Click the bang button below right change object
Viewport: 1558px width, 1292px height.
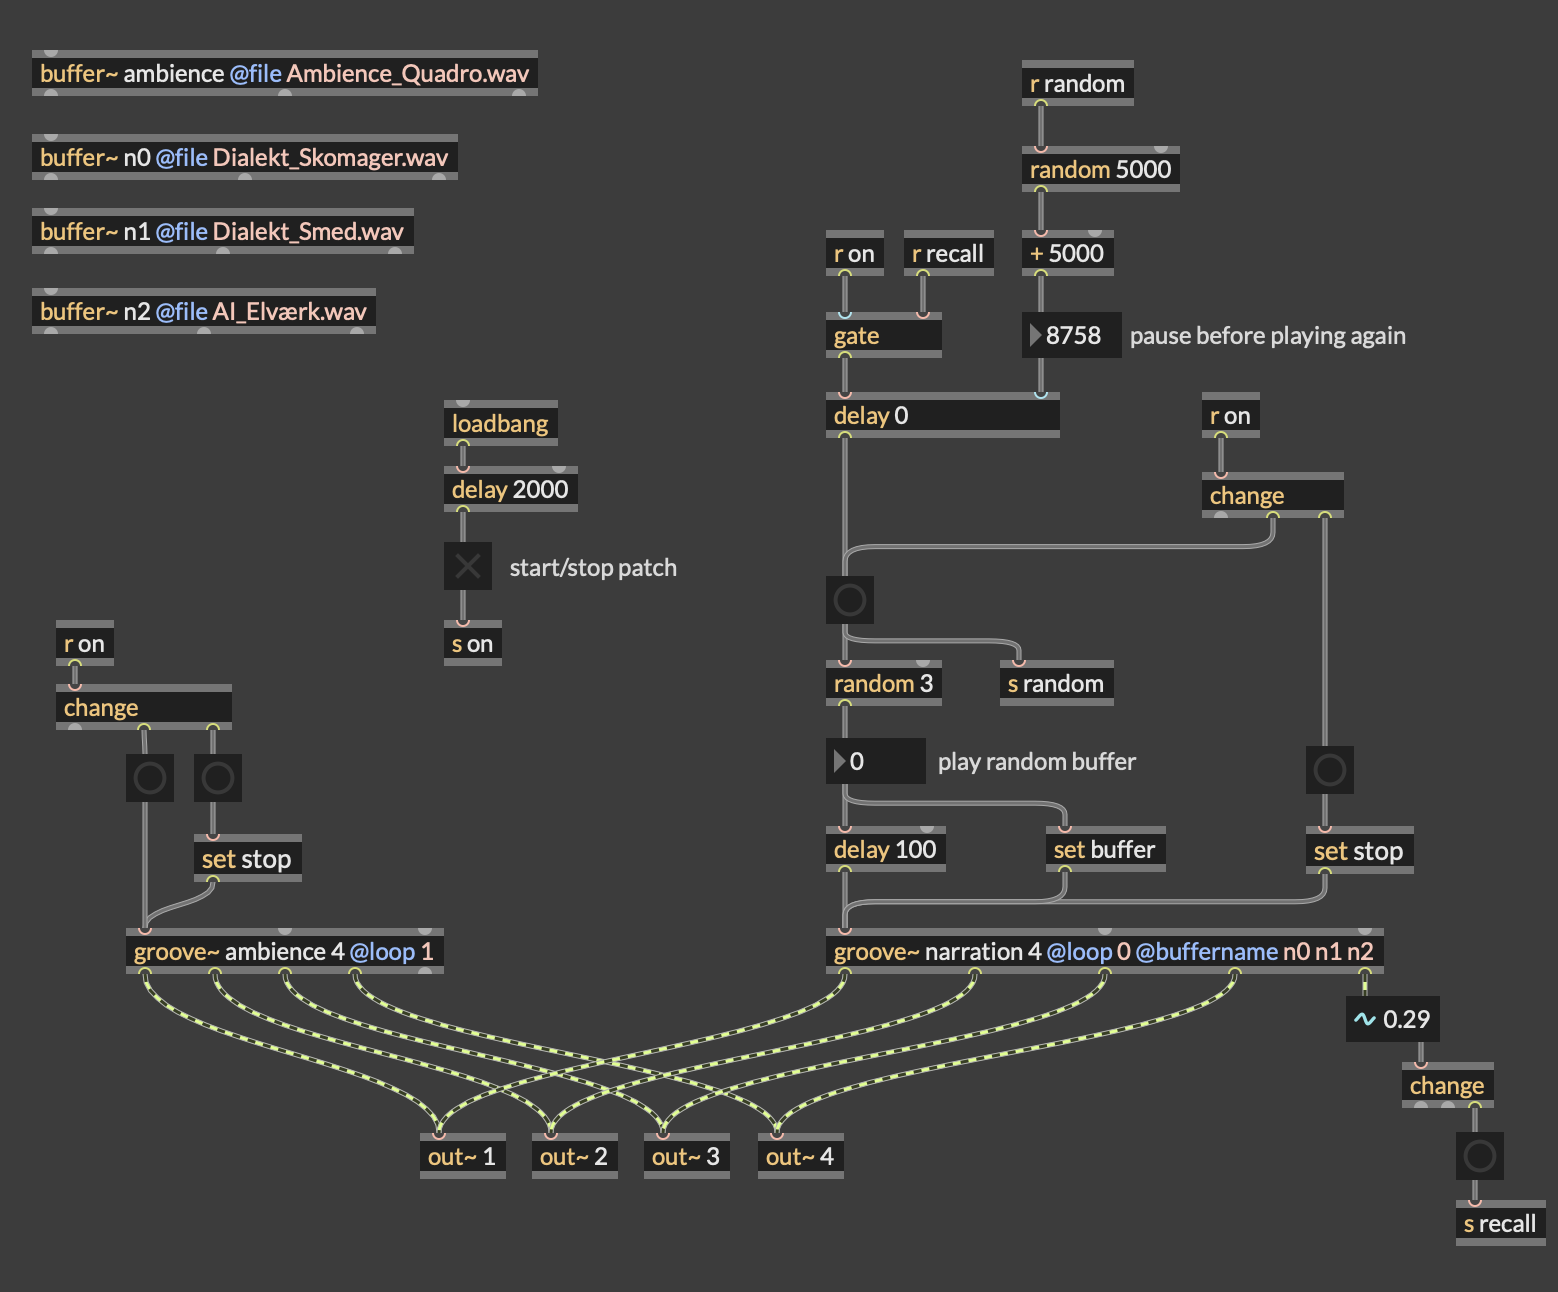(1329, 770)
